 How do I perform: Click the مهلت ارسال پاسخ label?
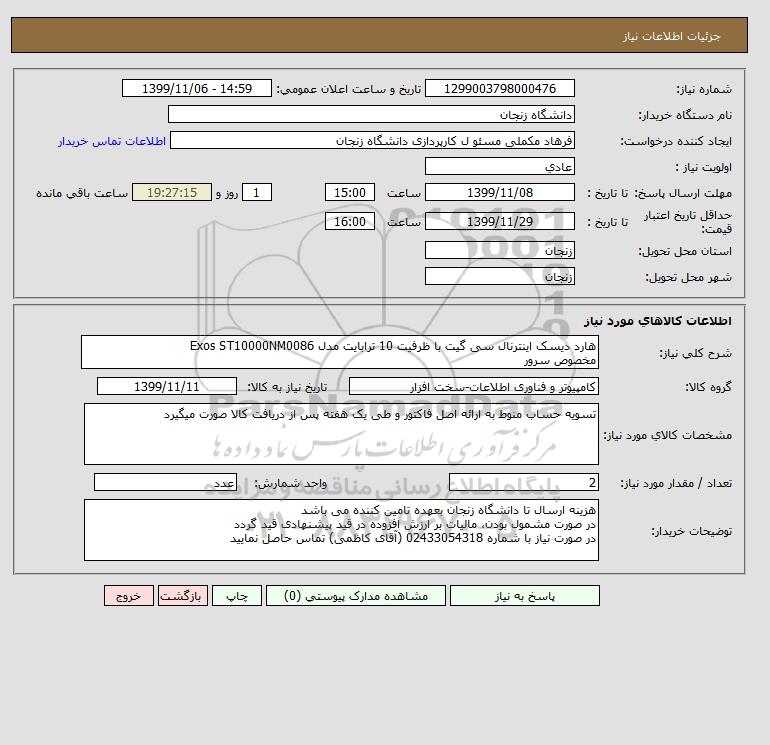[x=683, y=193]
